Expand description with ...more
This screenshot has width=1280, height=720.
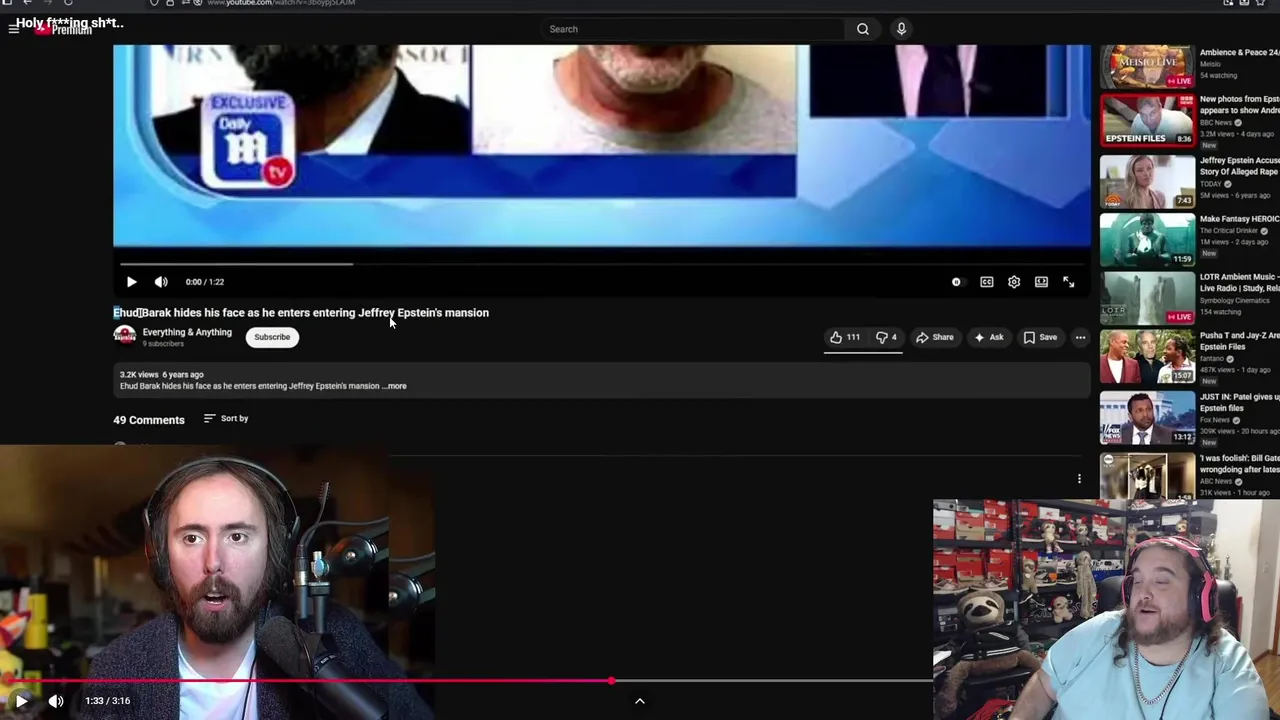tap(395, 386)
